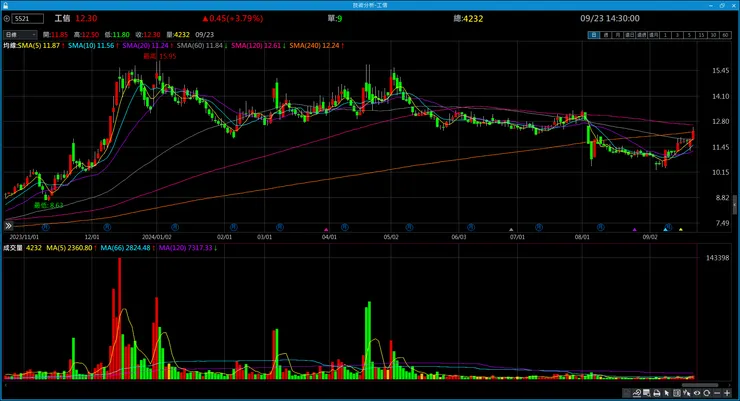
Task: Switch to the 月 monthly period button
Action: click(617, 35)
